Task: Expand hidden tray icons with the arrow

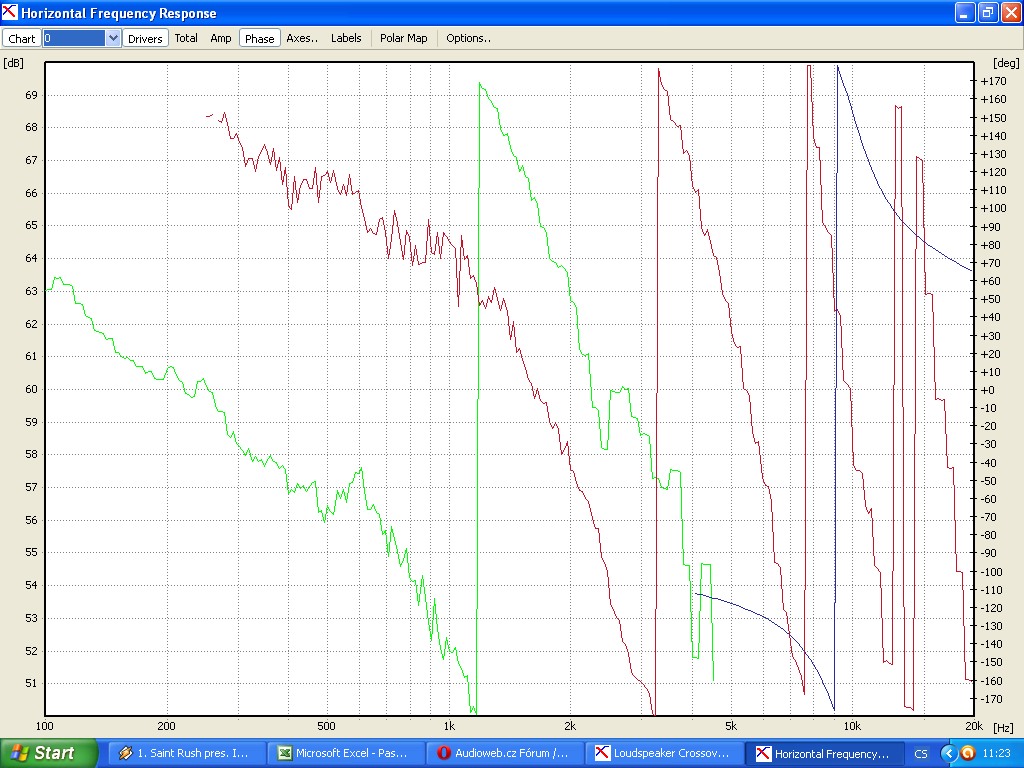Action: [948, 753]
